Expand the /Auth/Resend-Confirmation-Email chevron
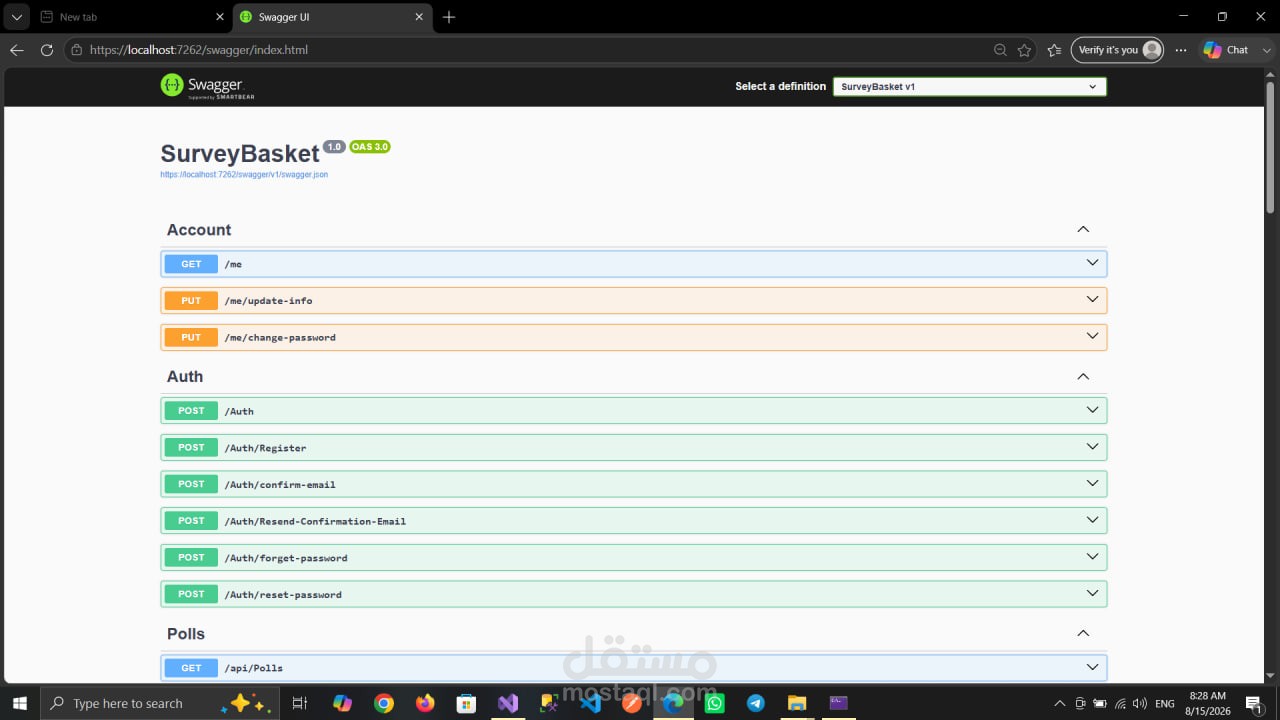 1092,520
